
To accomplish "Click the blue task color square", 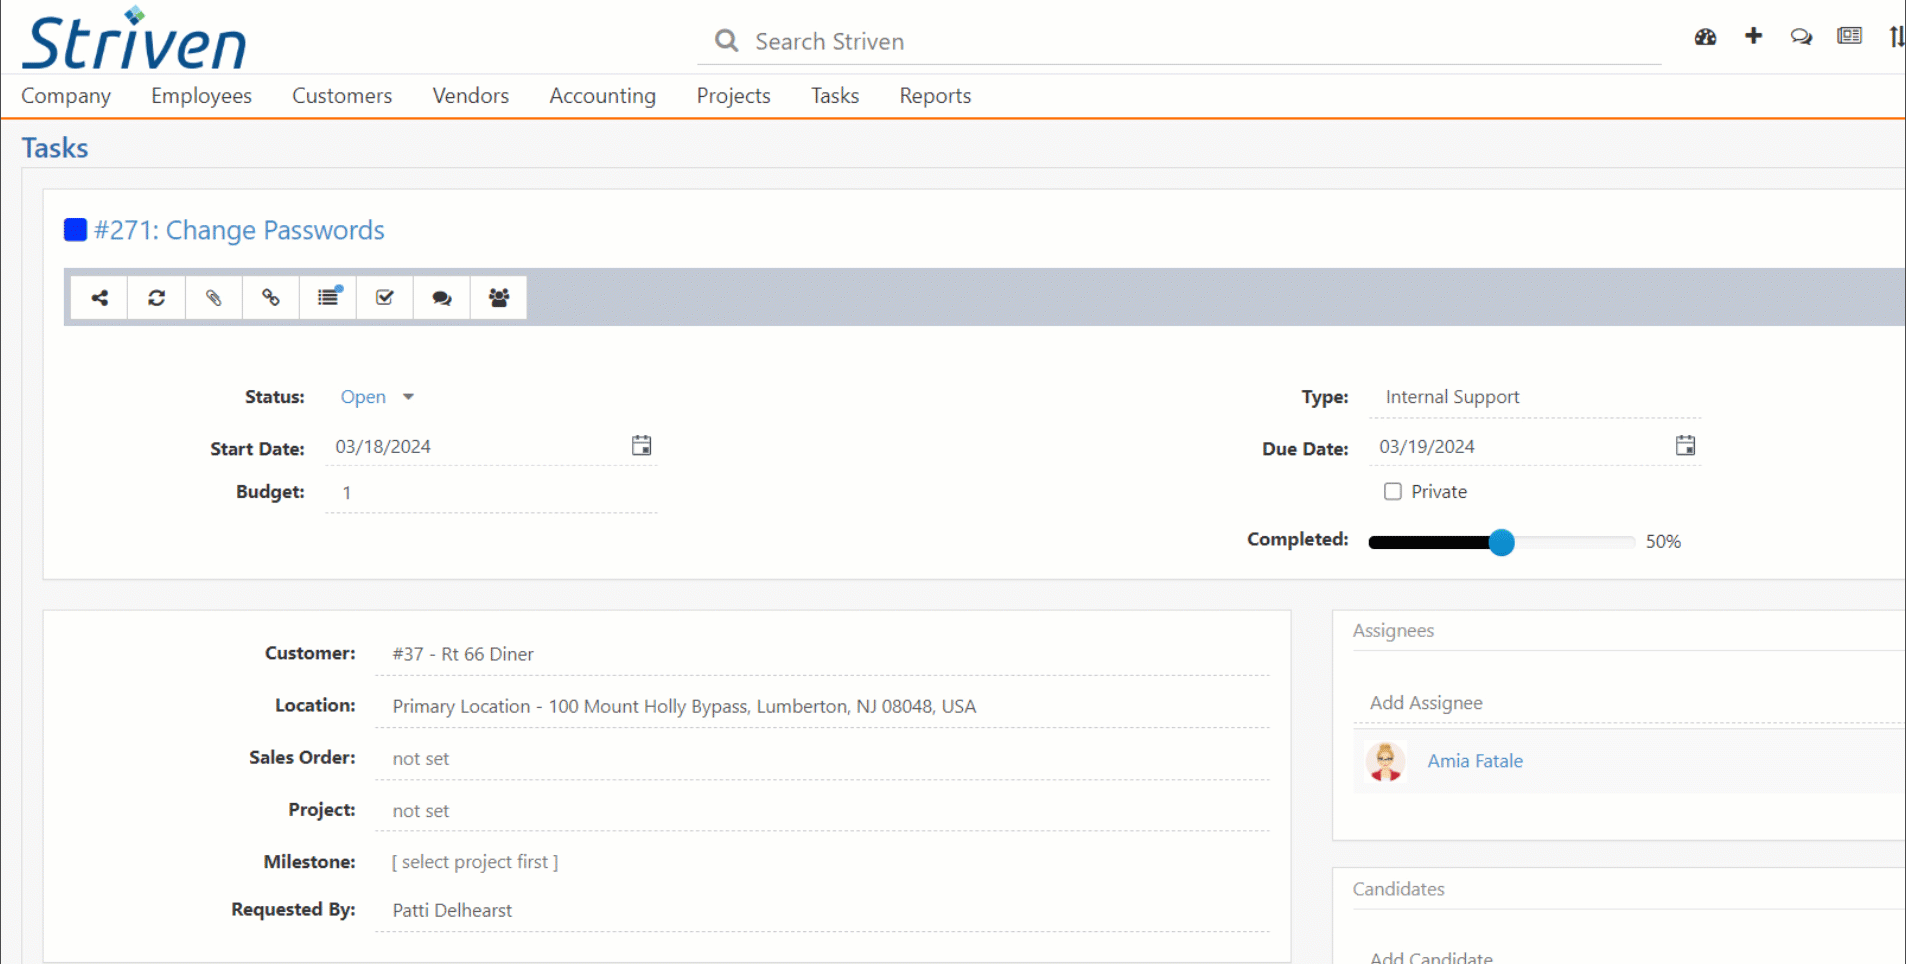I will point(75,230).
